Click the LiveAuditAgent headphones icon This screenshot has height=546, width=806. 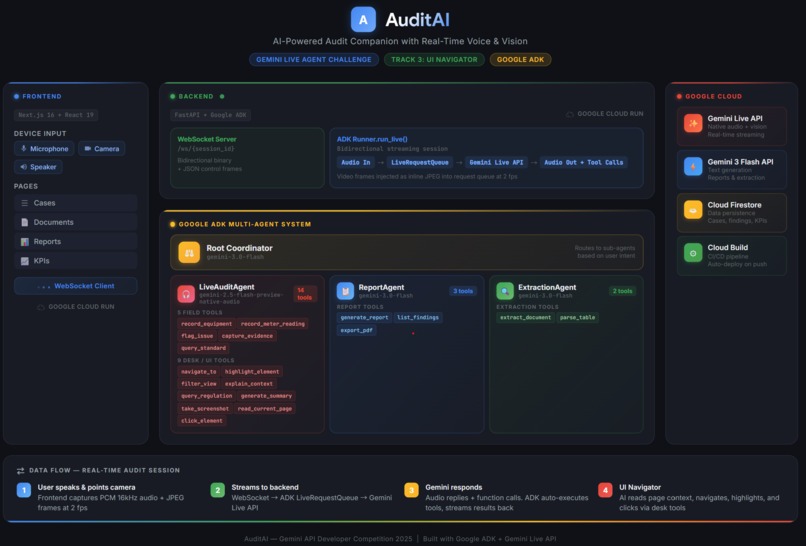186,294
